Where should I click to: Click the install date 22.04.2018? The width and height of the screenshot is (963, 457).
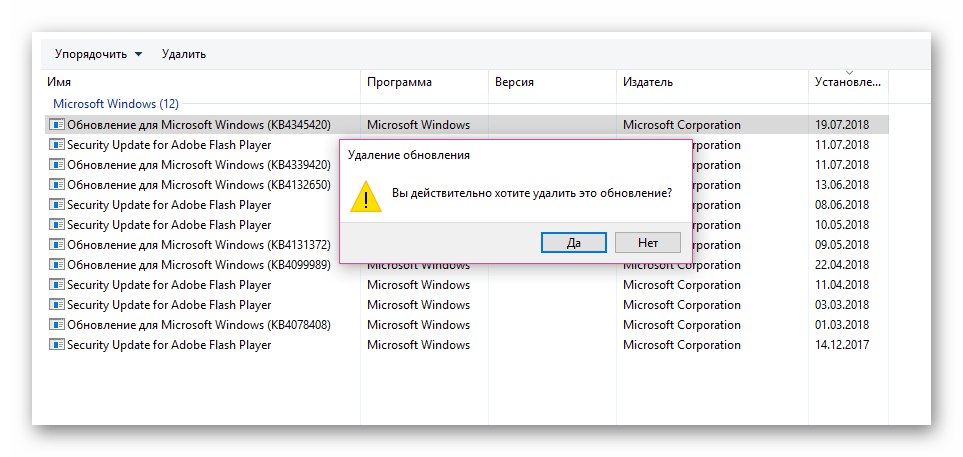click(842, 265)
